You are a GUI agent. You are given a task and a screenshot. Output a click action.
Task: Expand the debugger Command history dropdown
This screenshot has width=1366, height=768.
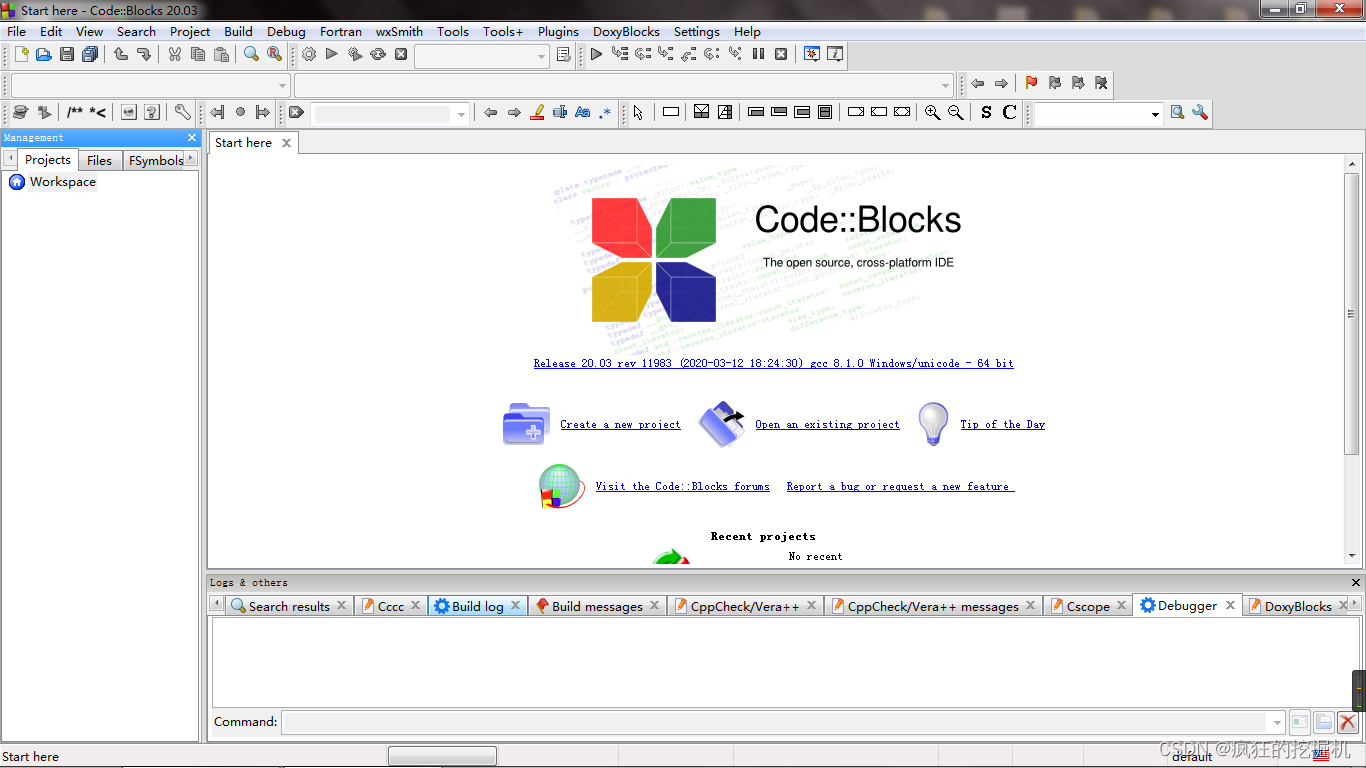1276,722
